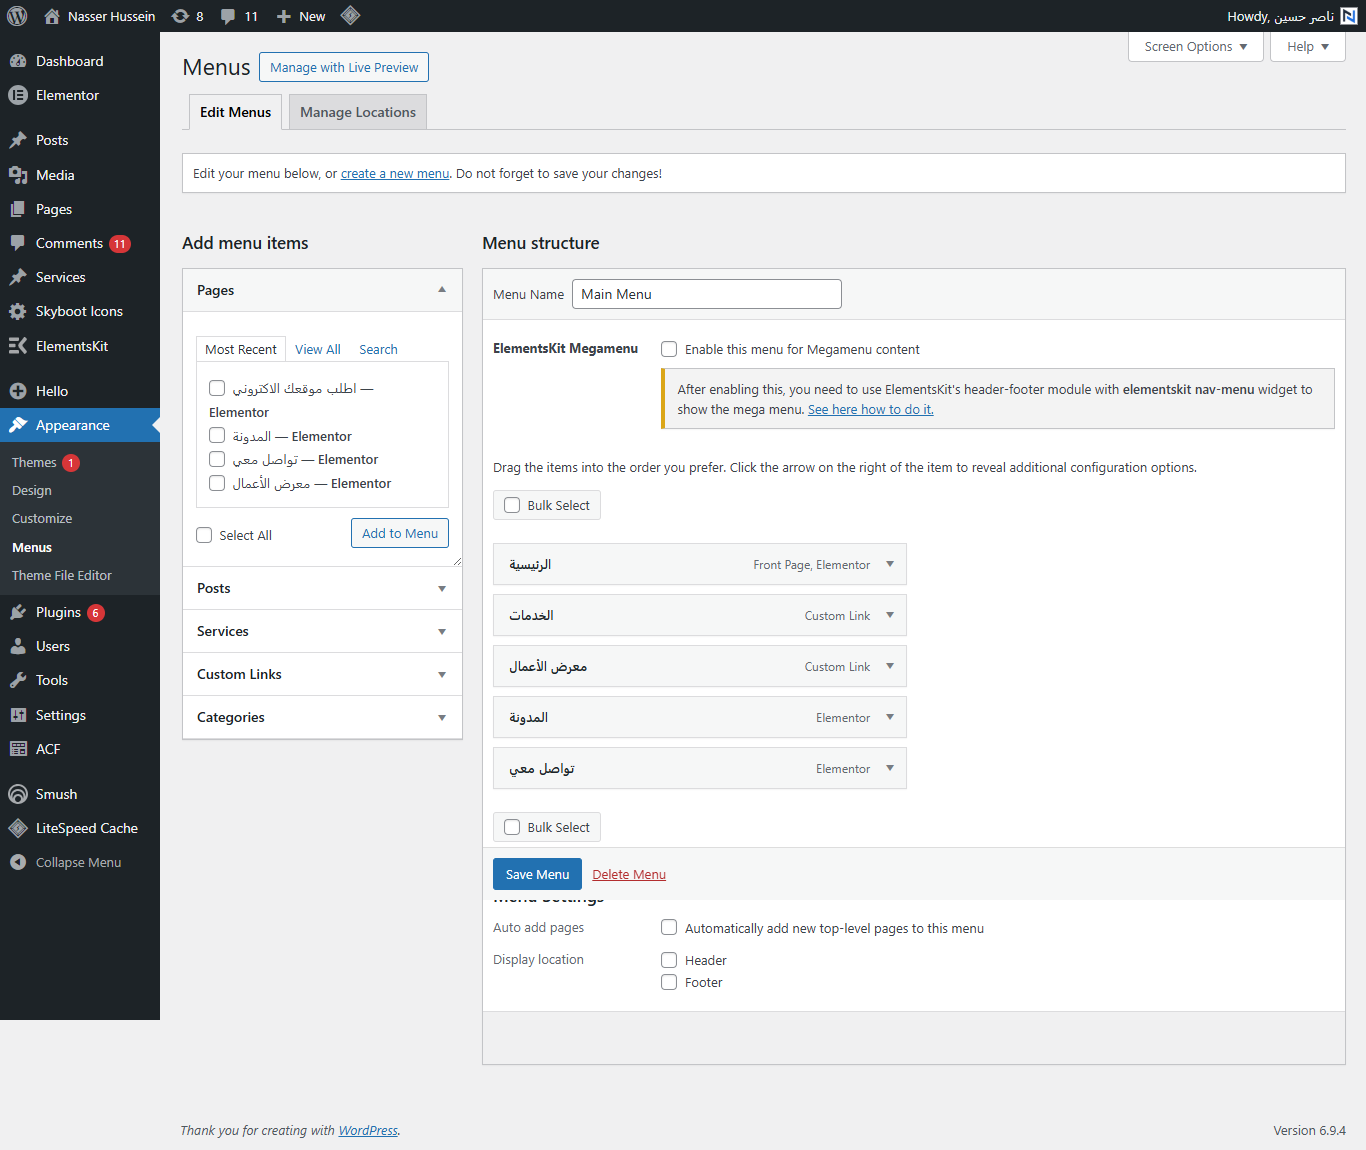Toggle the Select All checkbox

204,535
